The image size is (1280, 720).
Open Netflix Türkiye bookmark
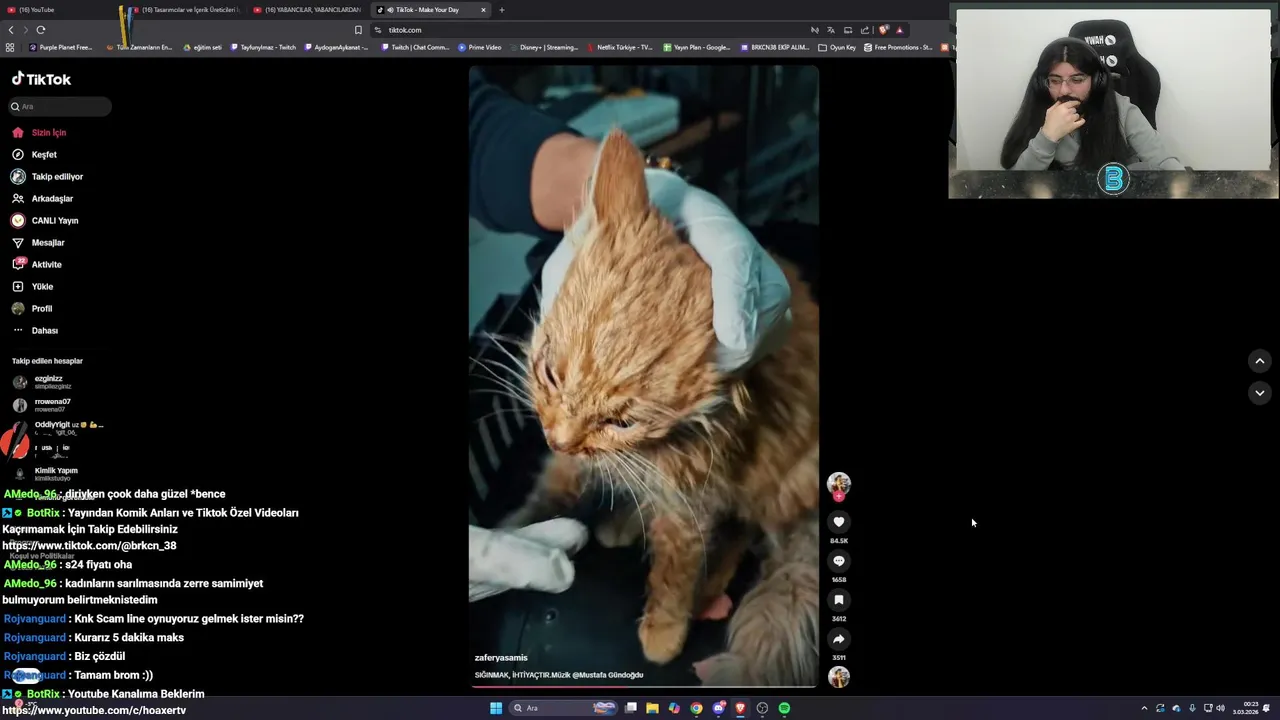tap(619, 47)
